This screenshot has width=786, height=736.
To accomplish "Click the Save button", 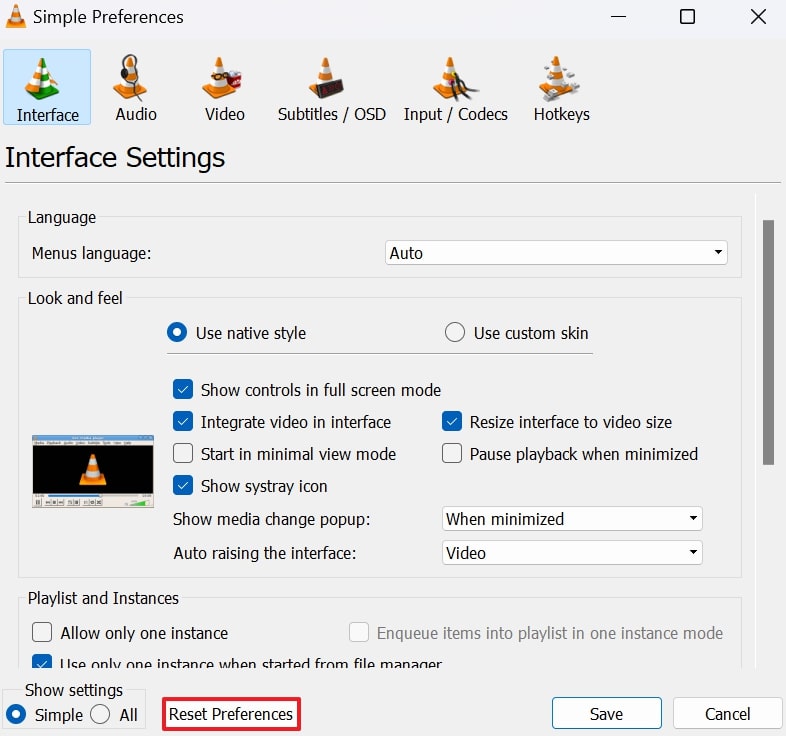I will coord(607,713).
